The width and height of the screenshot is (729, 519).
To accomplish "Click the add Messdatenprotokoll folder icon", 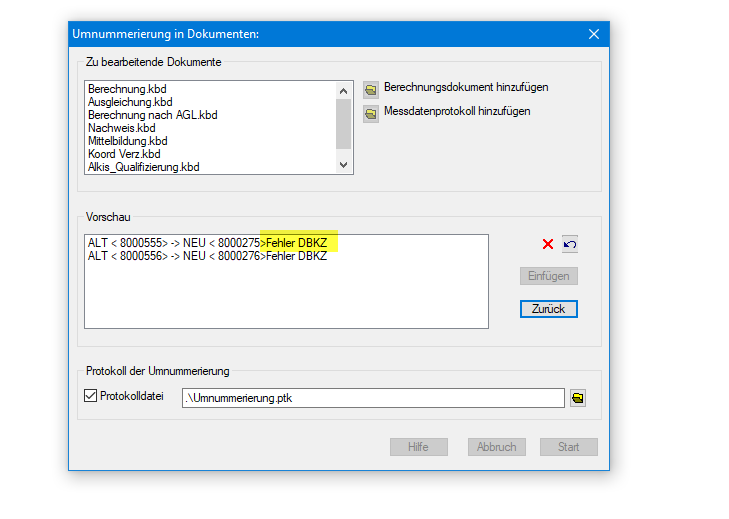I will coord(371,113).
